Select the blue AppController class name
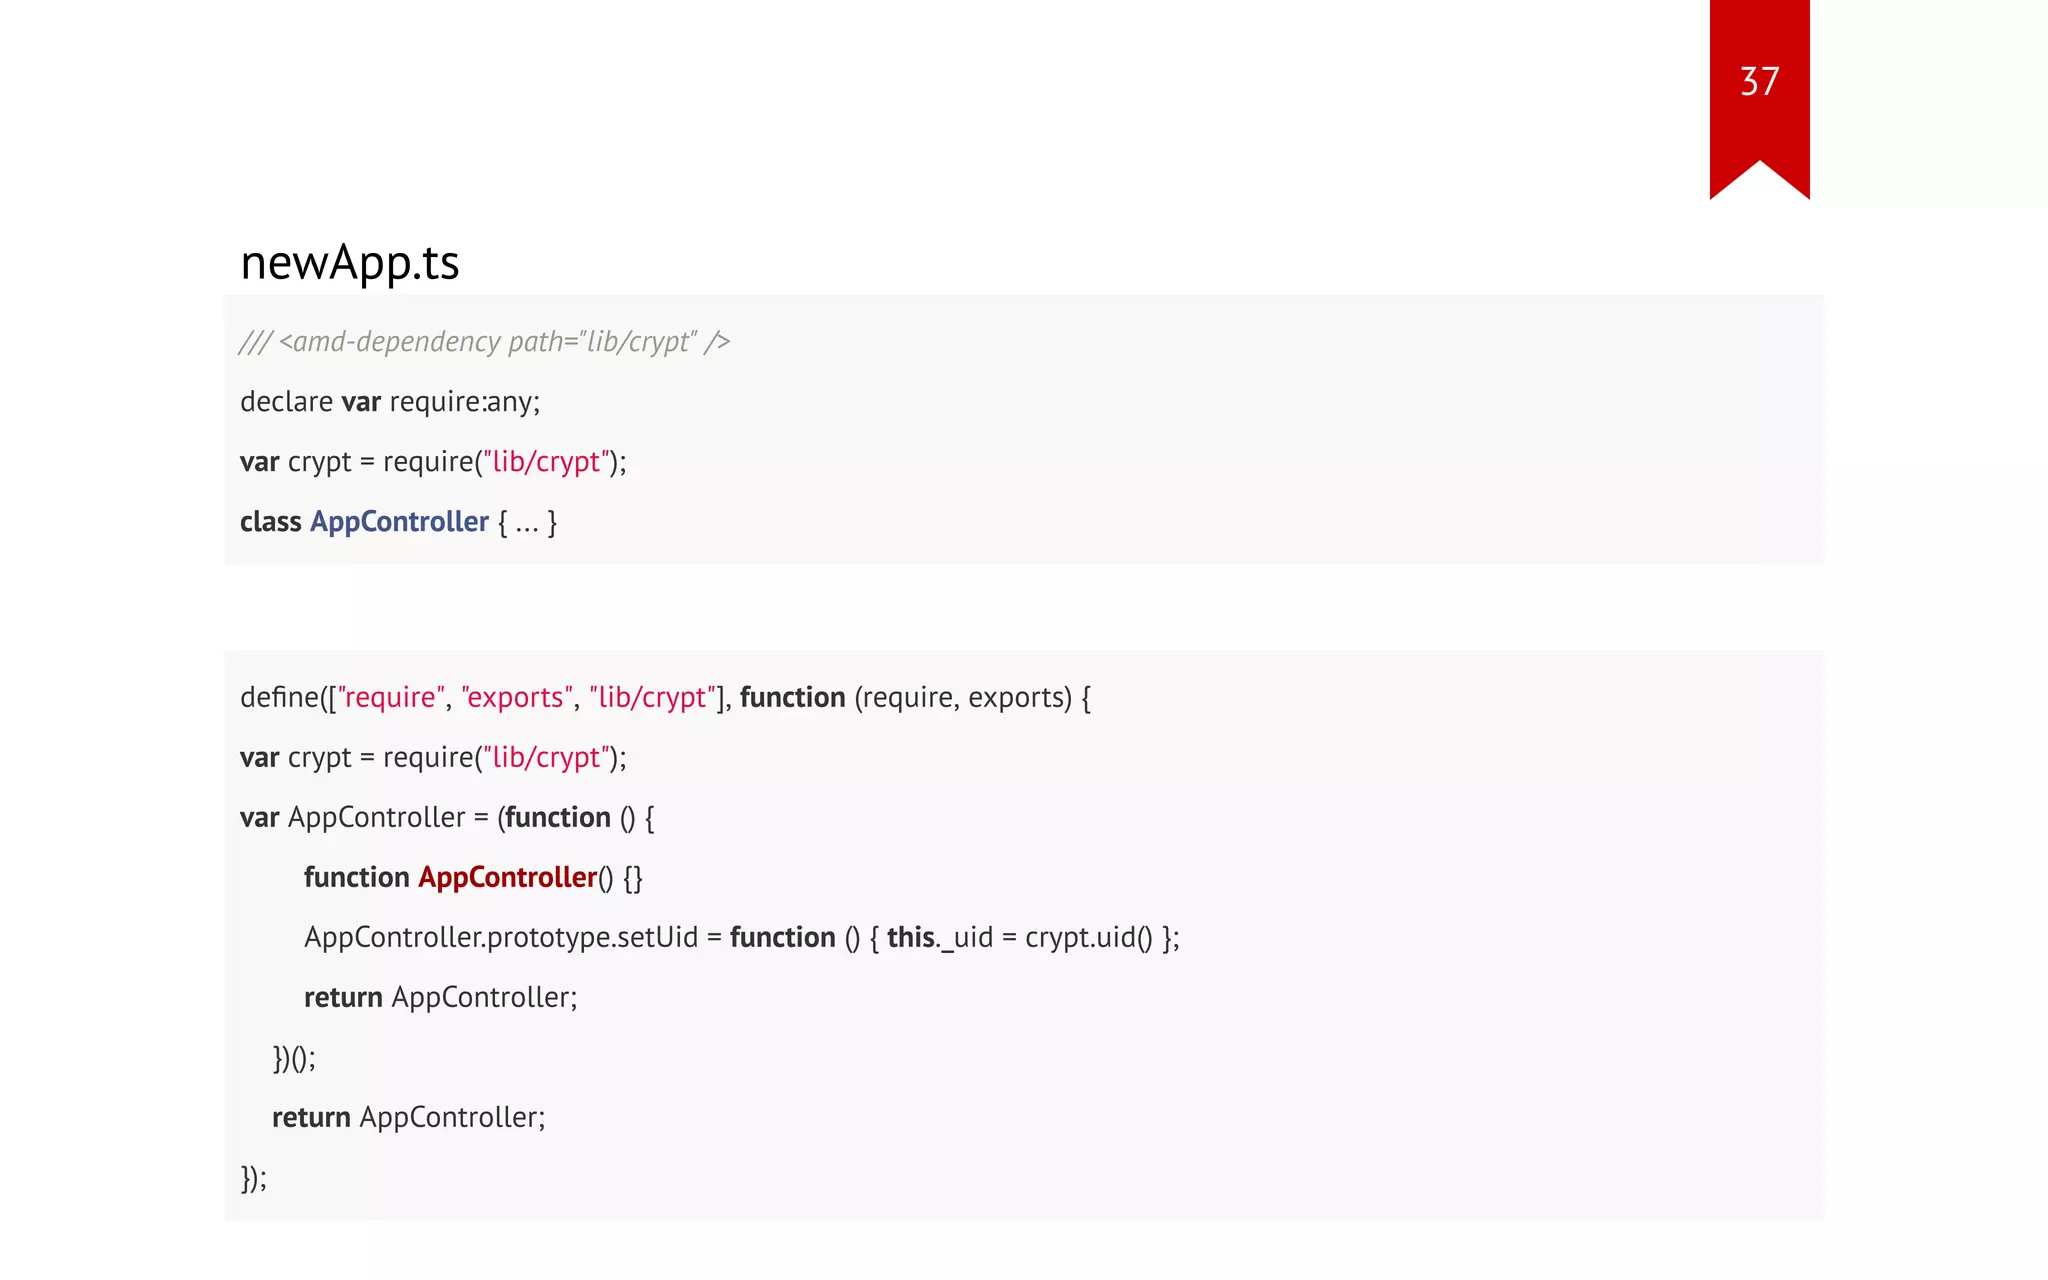 [399, 522]
